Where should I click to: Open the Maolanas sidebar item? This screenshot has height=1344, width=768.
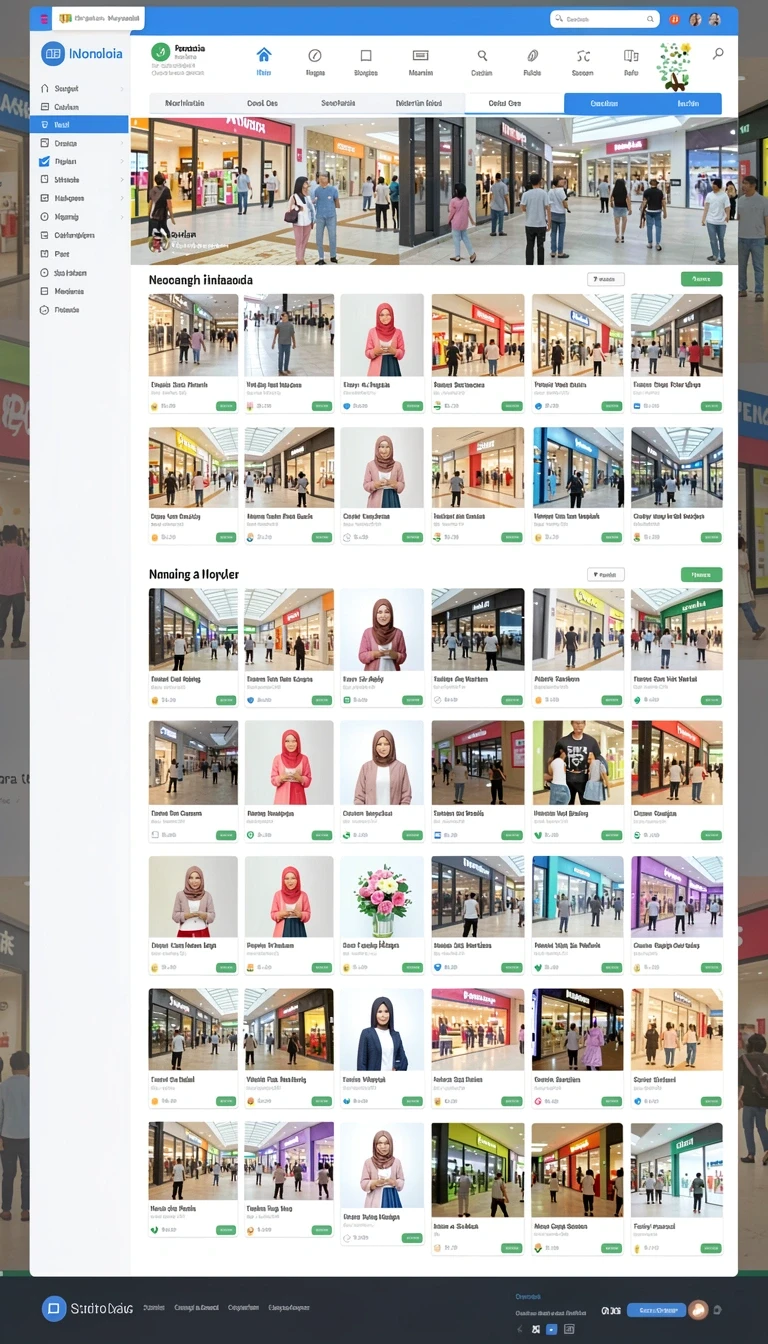(79, 291)
